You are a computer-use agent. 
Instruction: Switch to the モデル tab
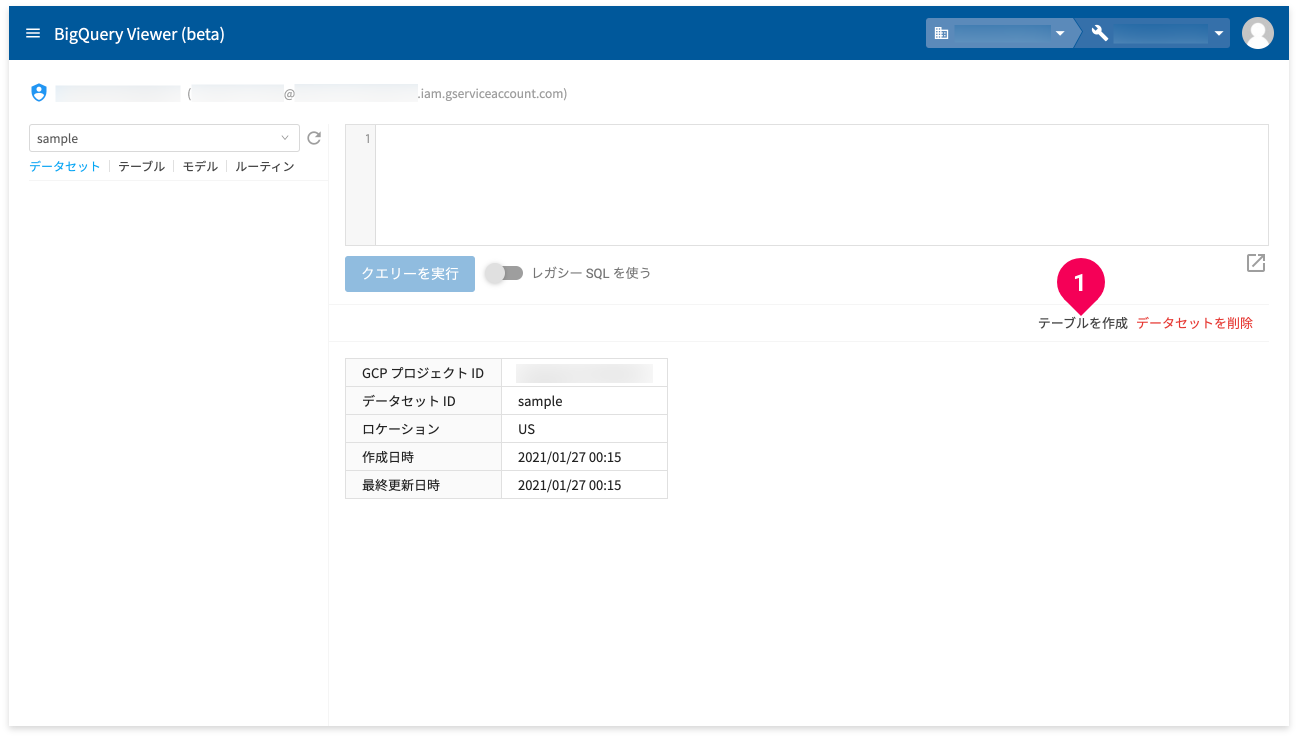click(x=200, y=167)
